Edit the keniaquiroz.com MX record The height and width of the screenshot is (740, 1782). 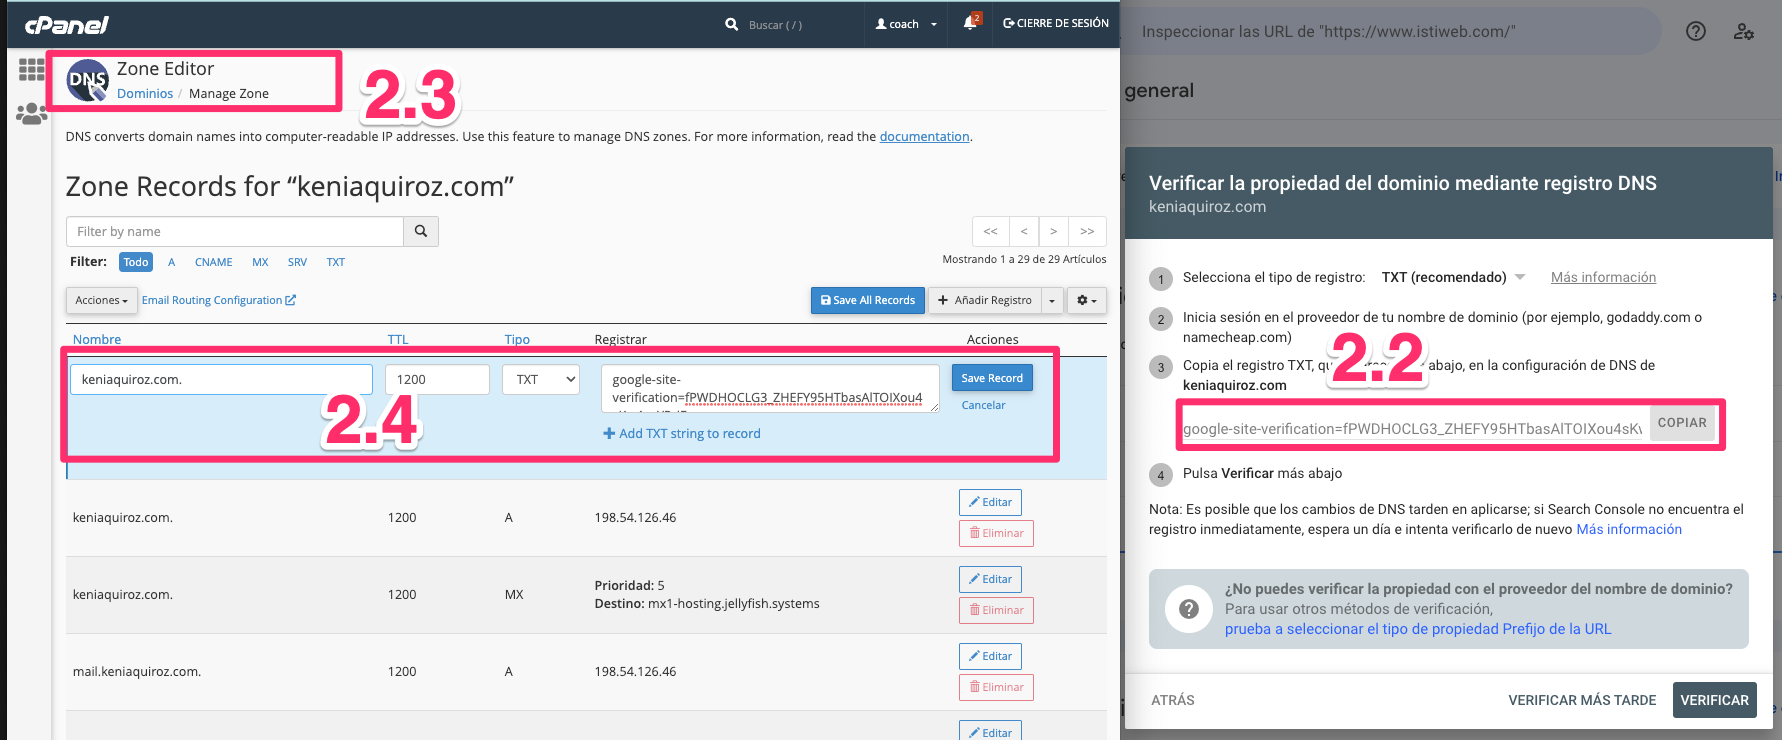[990, 579]
